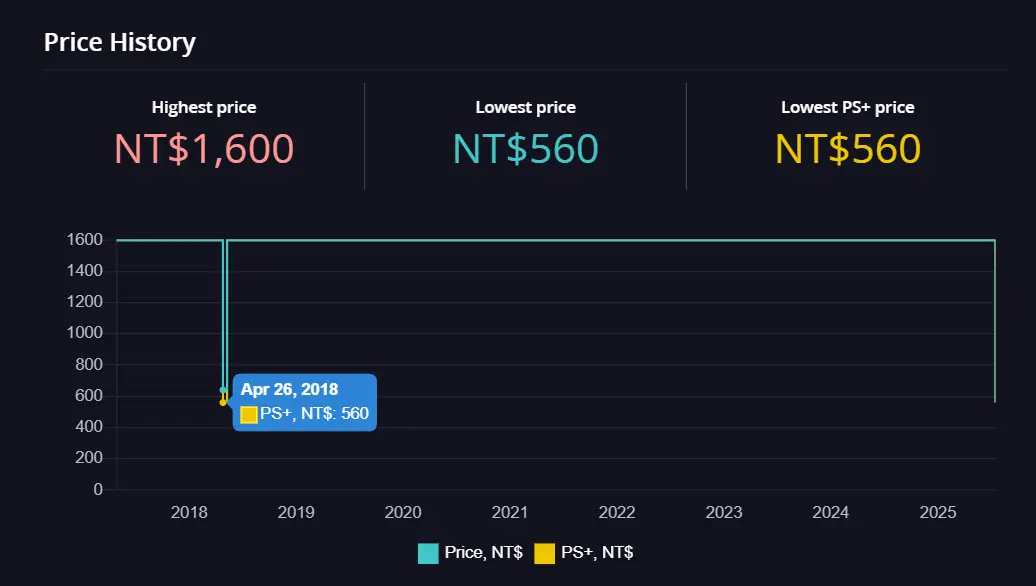Click the yellow square inside the tooltip
Screen dimensions: 1036x586
click(249, 414)
